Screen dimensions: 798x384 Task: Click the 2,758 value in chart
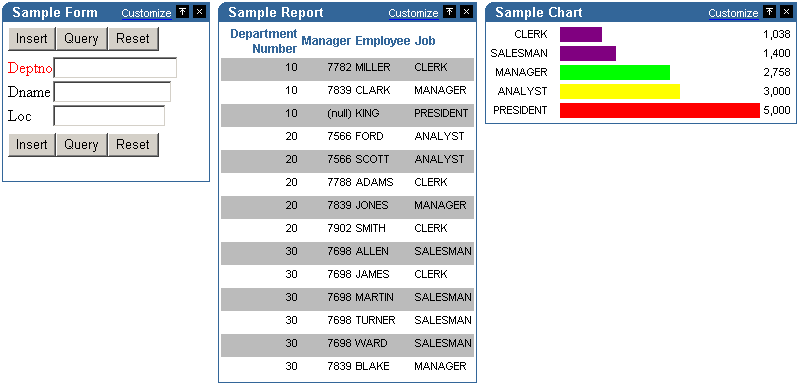(x=777, y=73)
